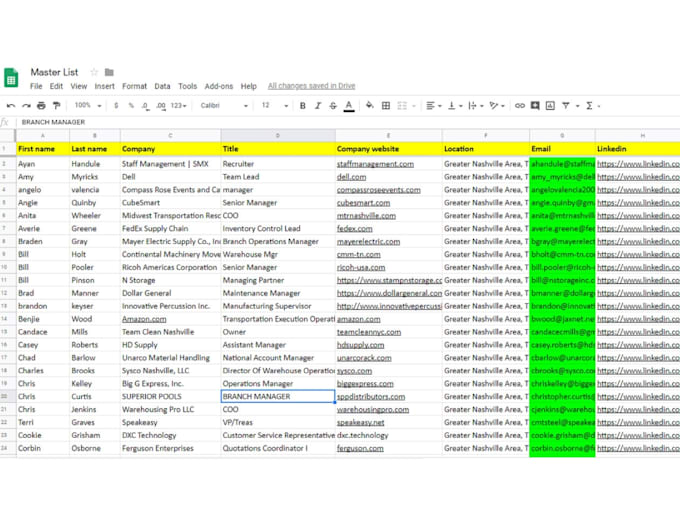Increase decimal places (.00)
The image size is (680, 510).
tap(161, 105)
